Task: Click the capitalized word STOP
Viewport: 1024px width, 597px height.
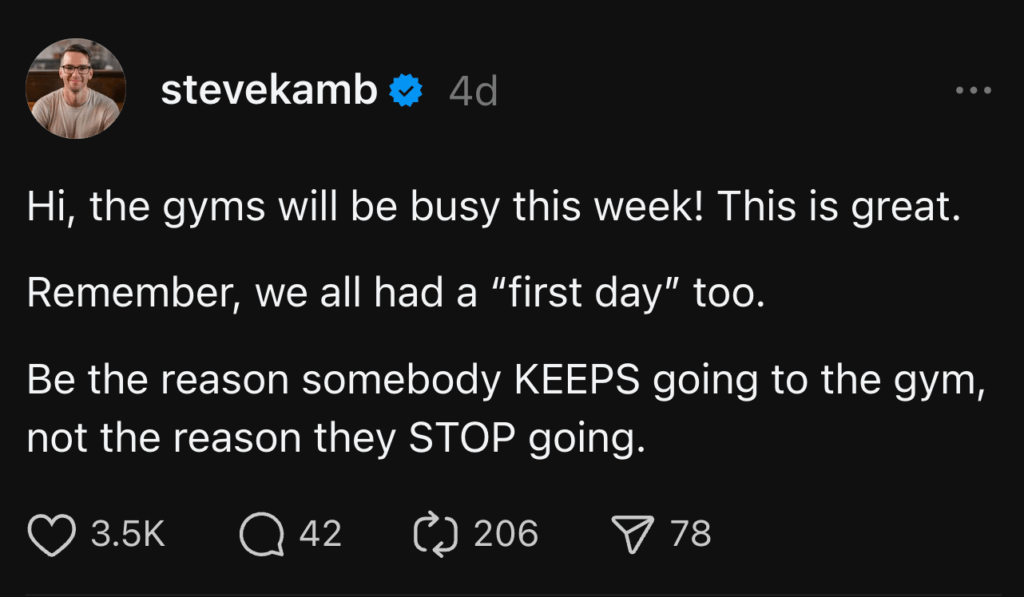Action: coord(453,438)
